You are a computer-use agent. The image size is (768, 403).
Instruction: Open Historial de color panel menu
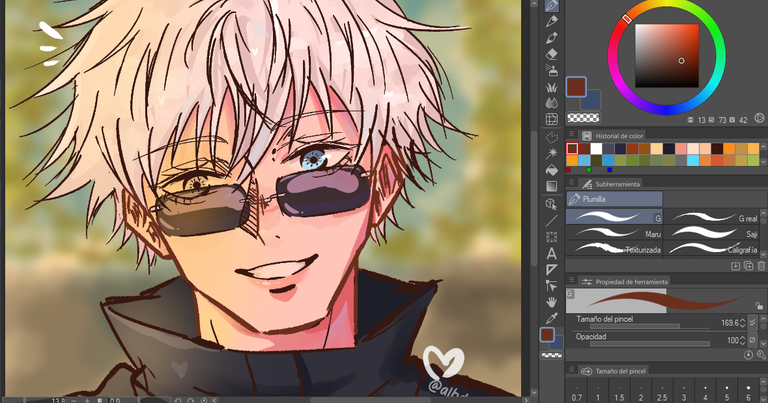(x=571, y=134)
